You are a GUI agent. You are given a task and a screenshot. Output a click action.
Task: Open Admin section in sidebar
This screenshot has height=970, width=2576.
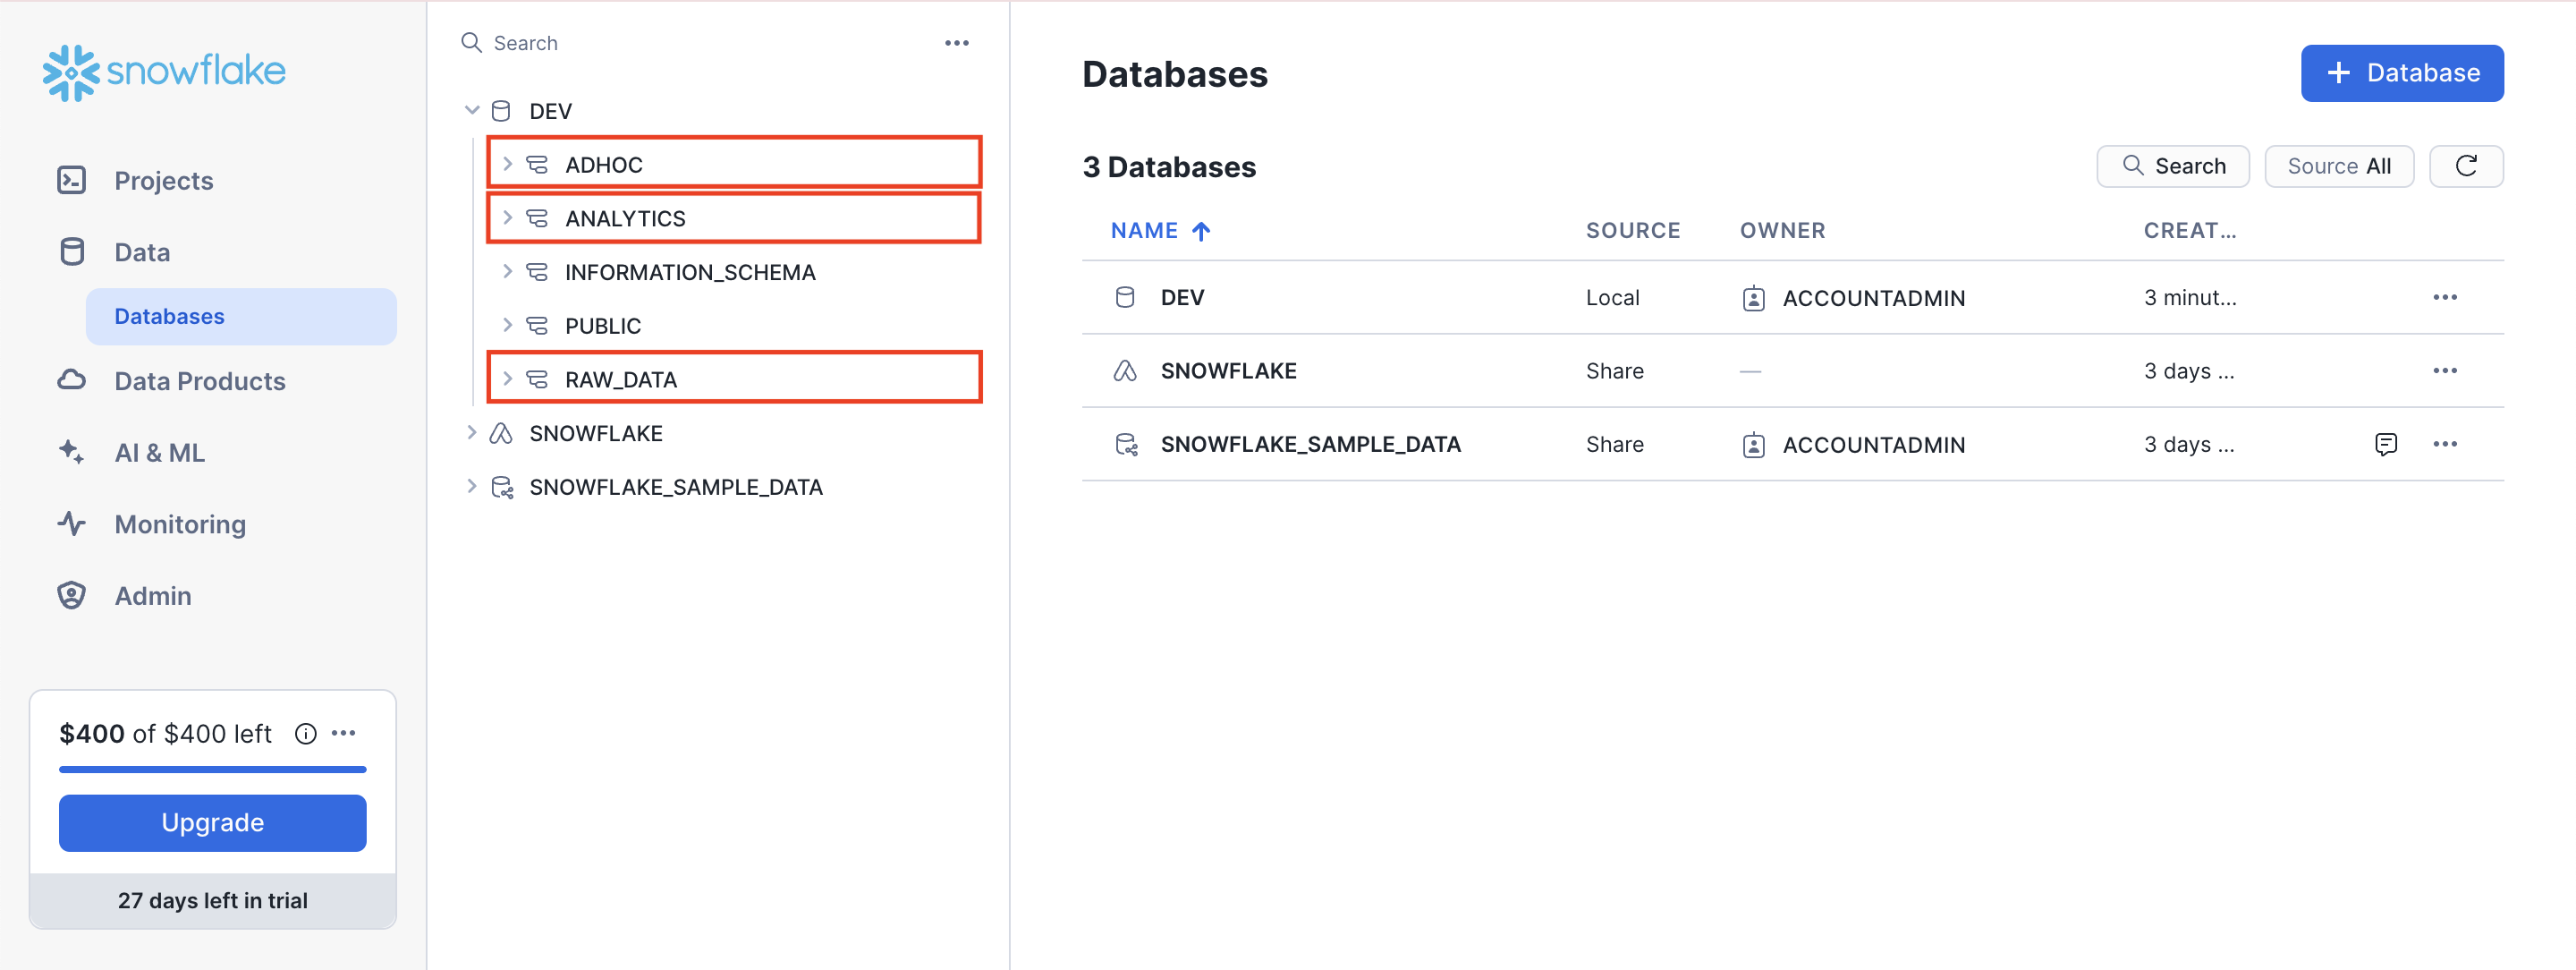point(152,596)
